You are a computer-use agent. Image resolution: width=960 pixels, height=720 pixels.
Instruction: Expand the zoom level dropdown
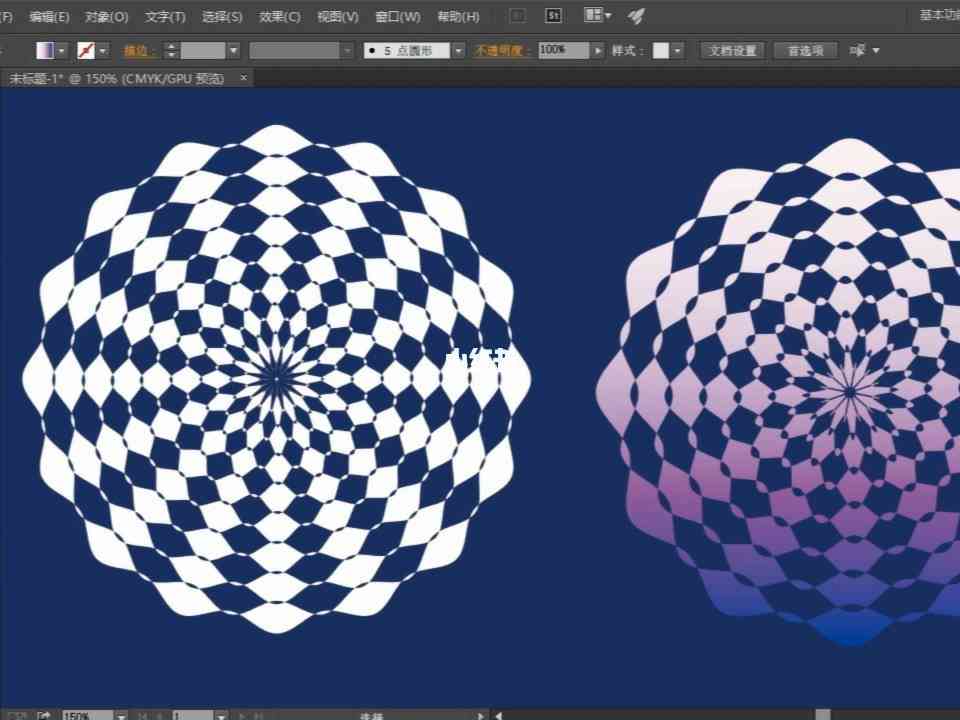click(121, 715)
